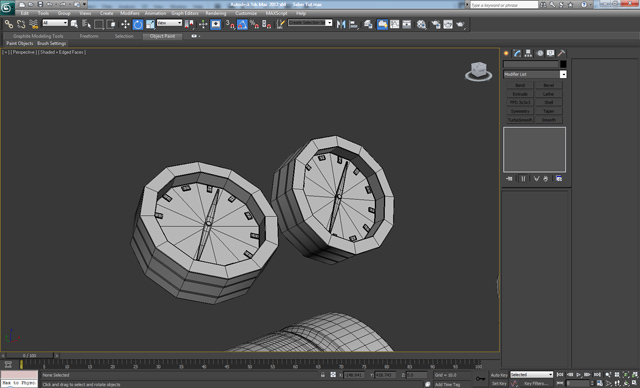
Task: Toggle 3D Snaps
Action: (x=230, y=24)
